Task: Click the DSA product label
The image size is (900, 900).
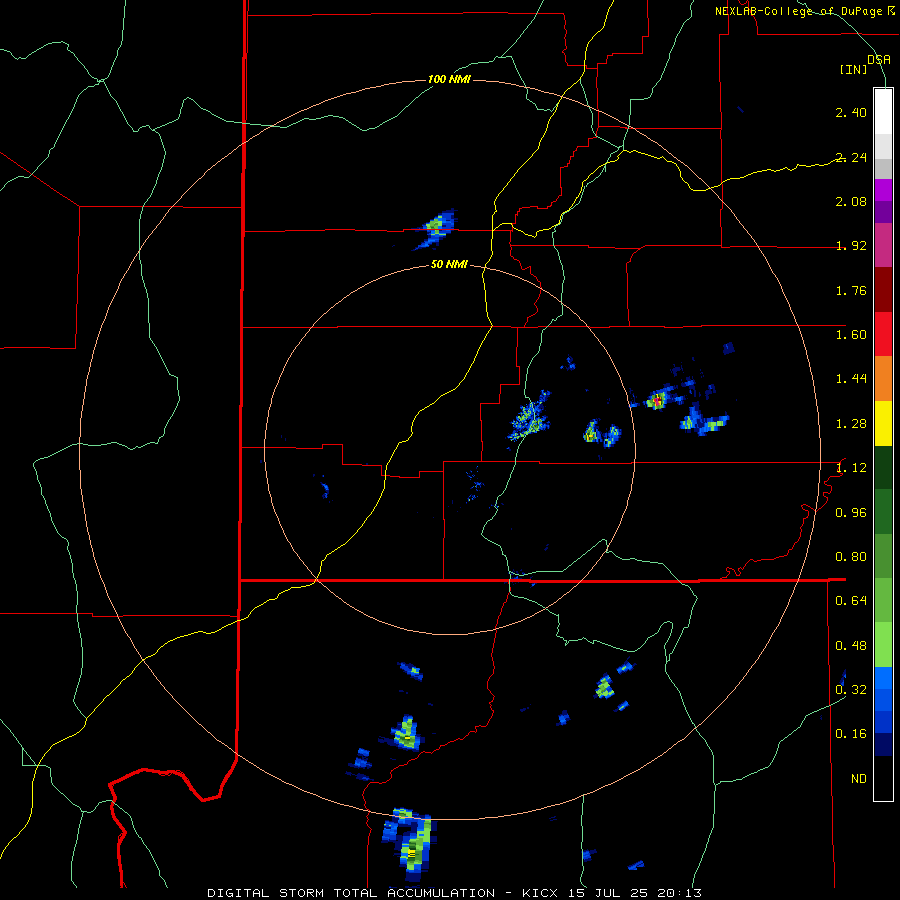Action: pyautogui.click(x=879, y=59)
